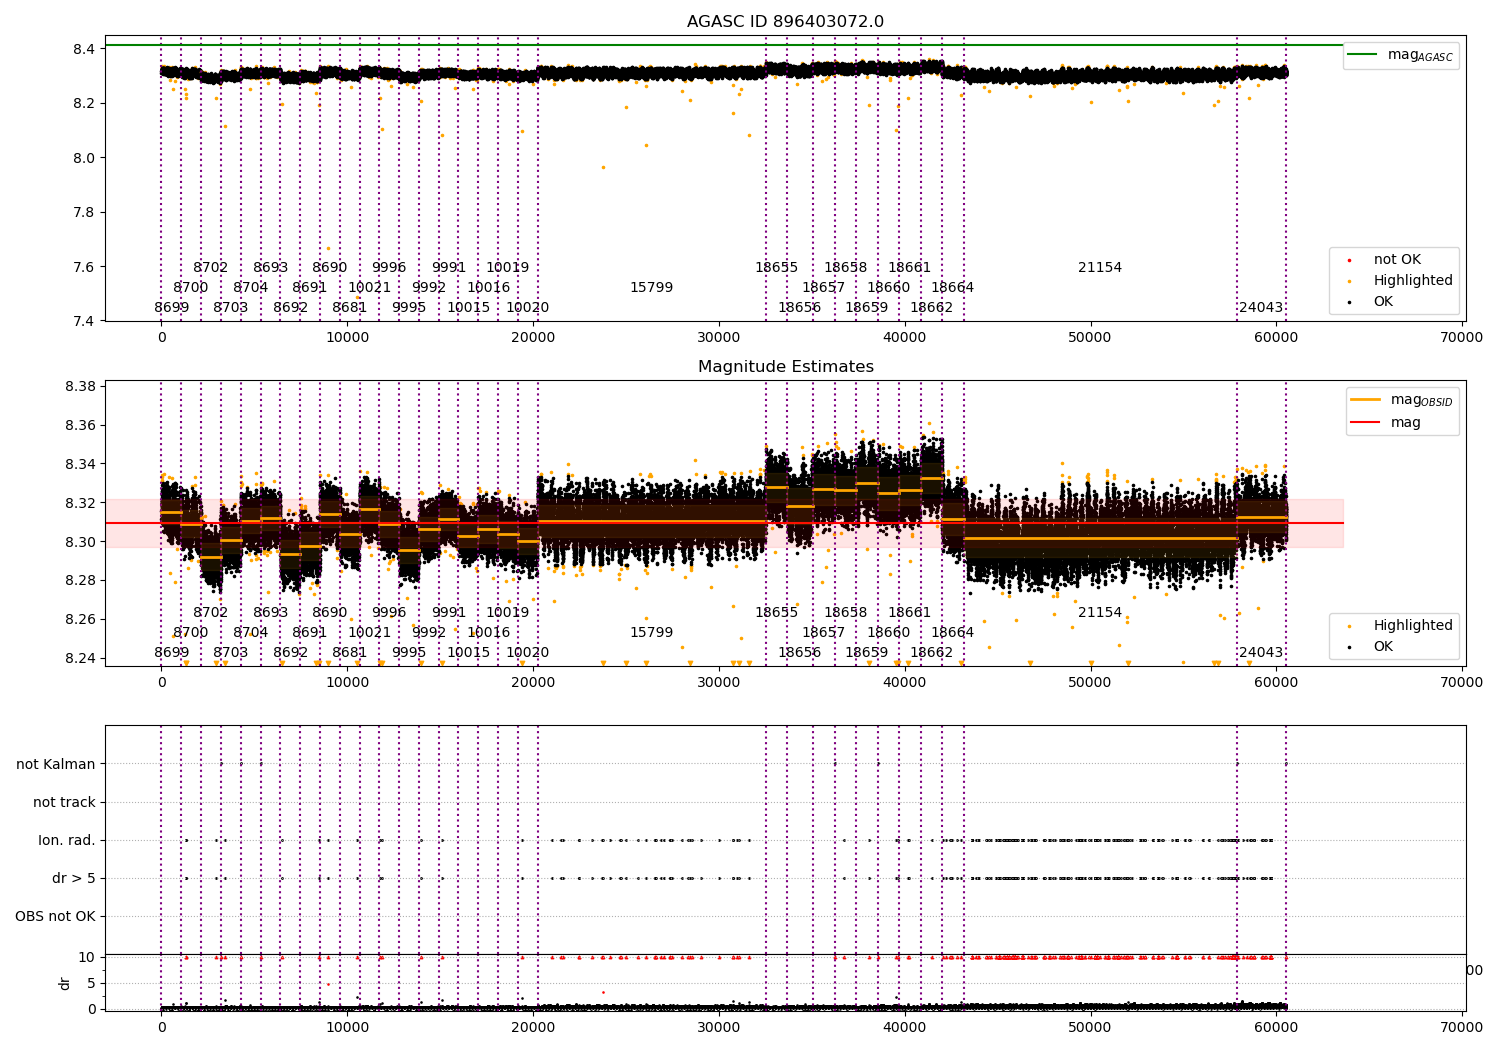Click the 50000 x-tick of the bottom plot
This screenshot has height=1050, width=1500.
[1090, 1027]
